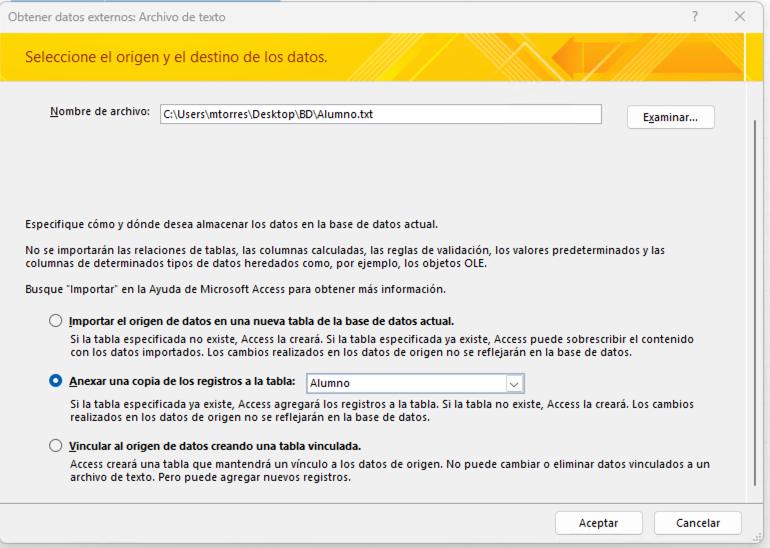Click the vertical scrollbar on right edge
Image resolution: width=770 pixels, height=548 pixels.
click(755, 300)
